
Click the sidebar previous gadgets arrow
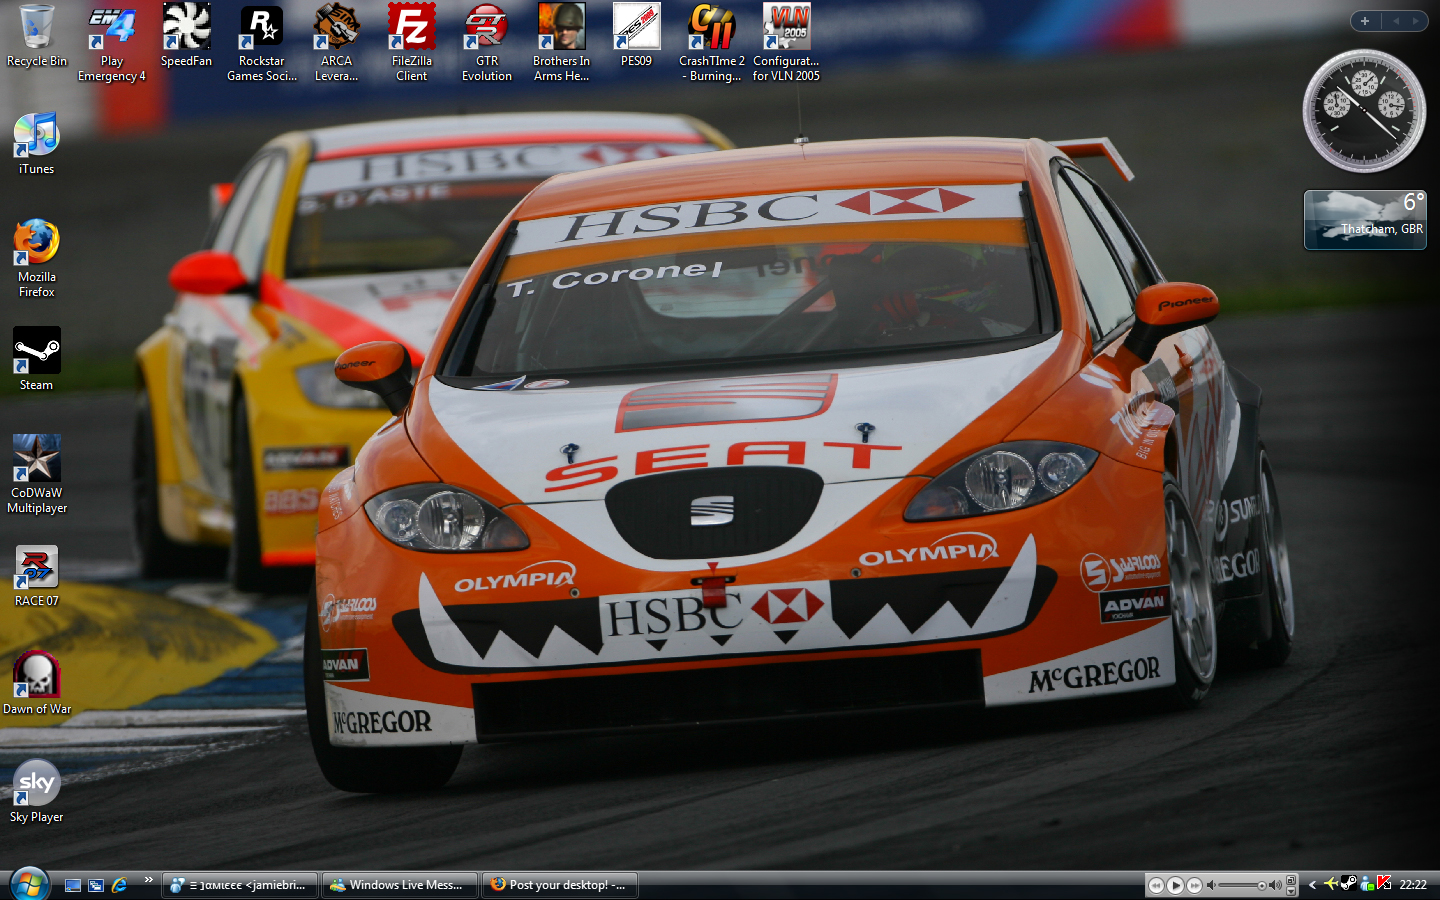click(x=1396, y=21)
